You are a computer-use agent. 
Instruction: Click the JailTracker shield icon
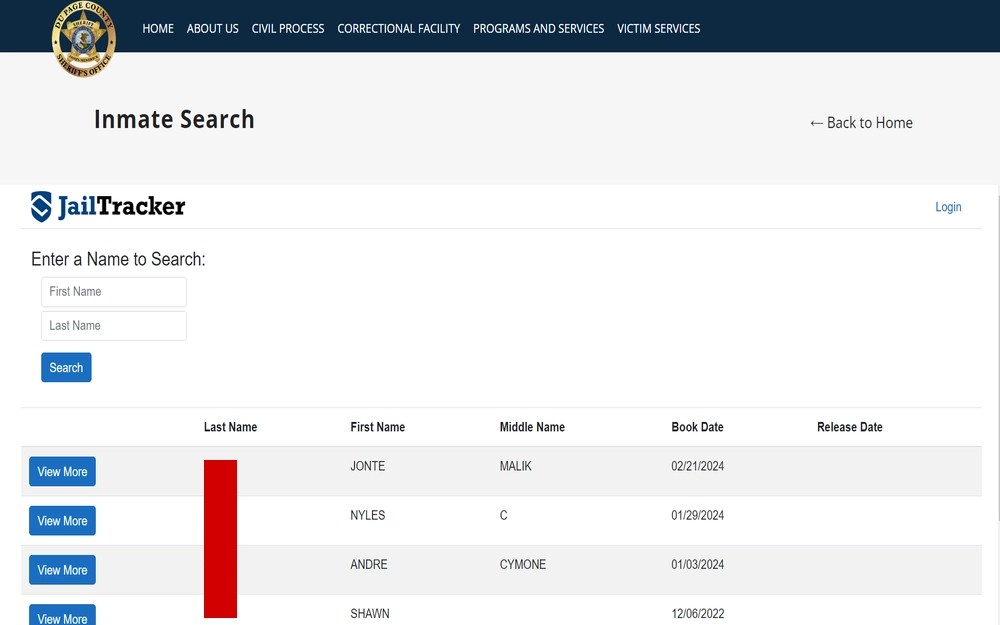pos(39,205)
